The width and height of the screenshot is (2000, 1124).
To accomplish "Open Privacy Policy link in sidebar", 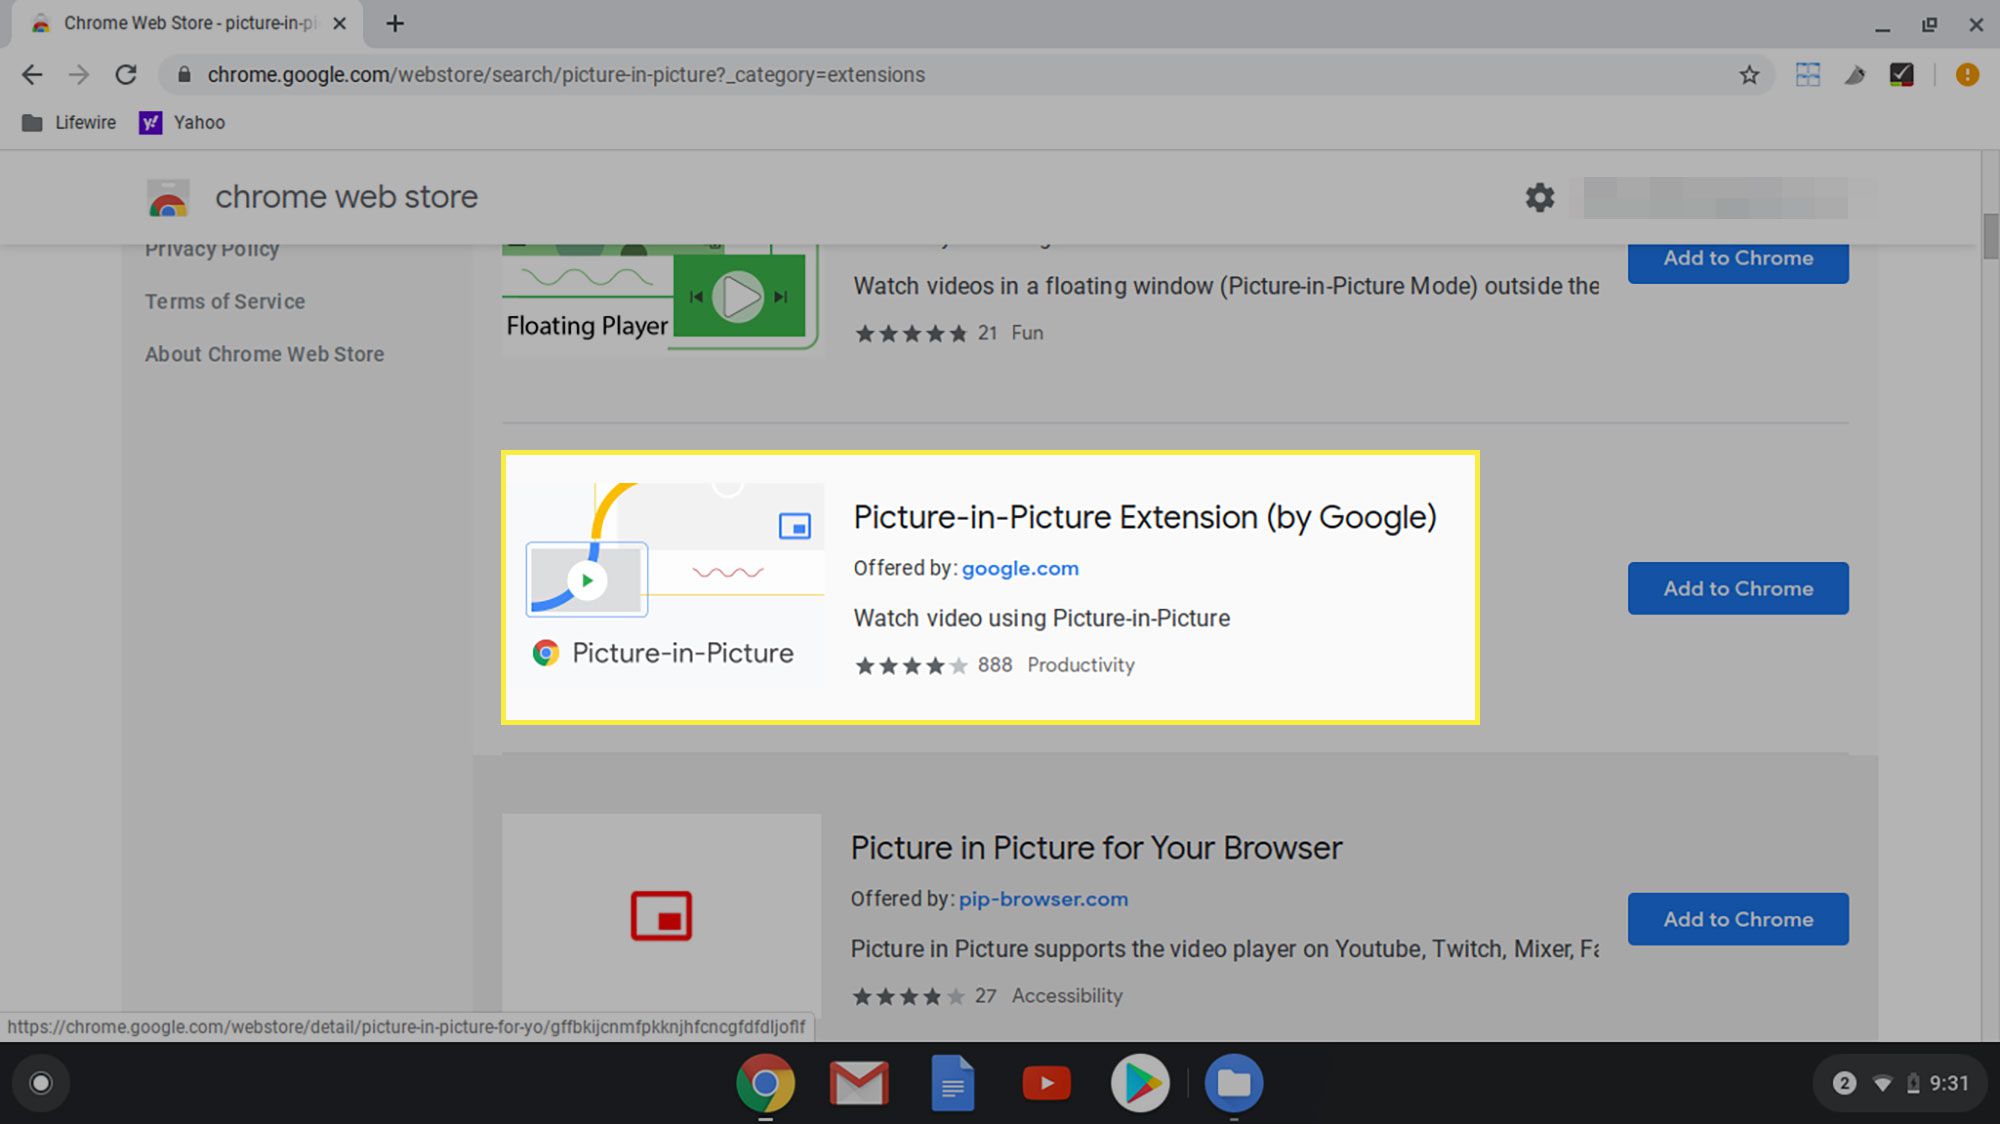I will coord(212,249).
